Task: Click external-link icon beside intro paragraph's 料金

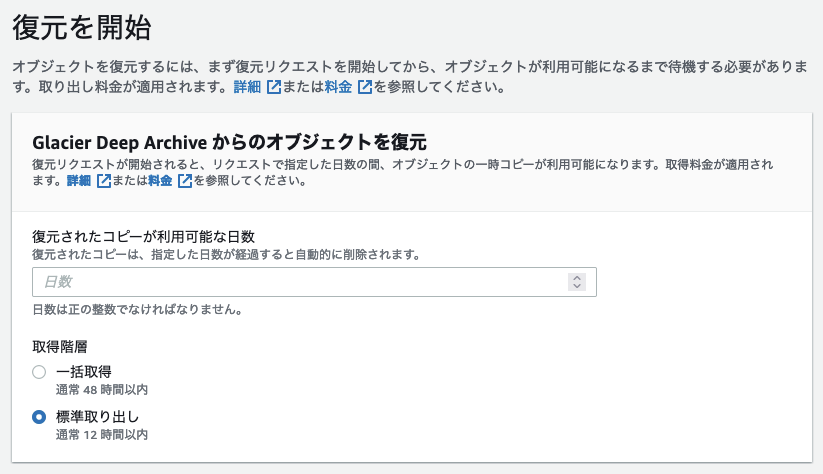Action: coord(365,87)
